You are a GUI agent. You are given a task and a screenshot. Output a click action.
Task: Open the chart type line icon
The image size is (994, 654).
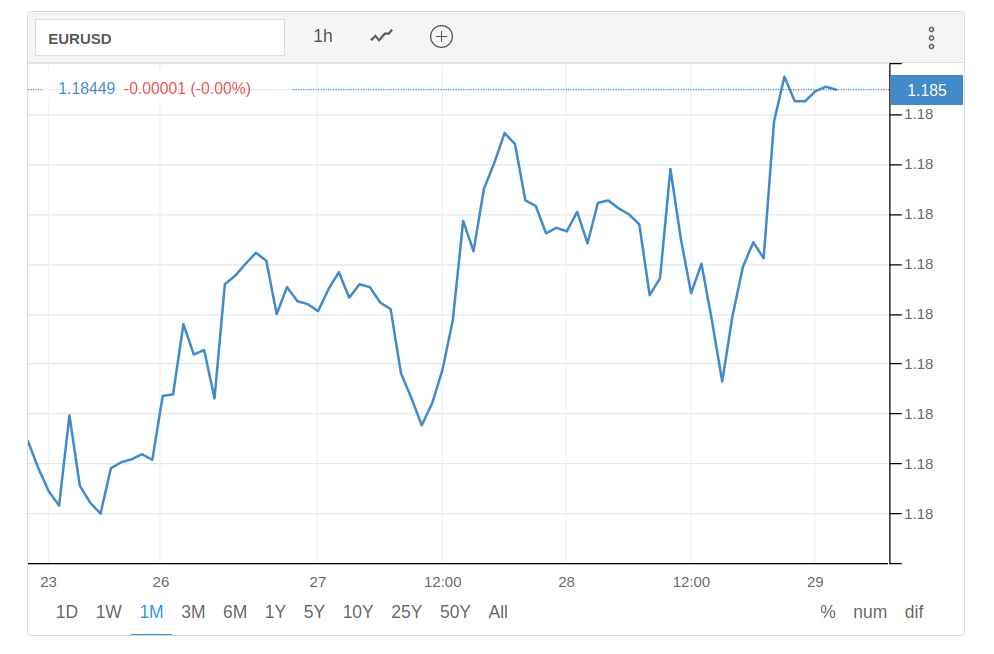tap(381, 37)
